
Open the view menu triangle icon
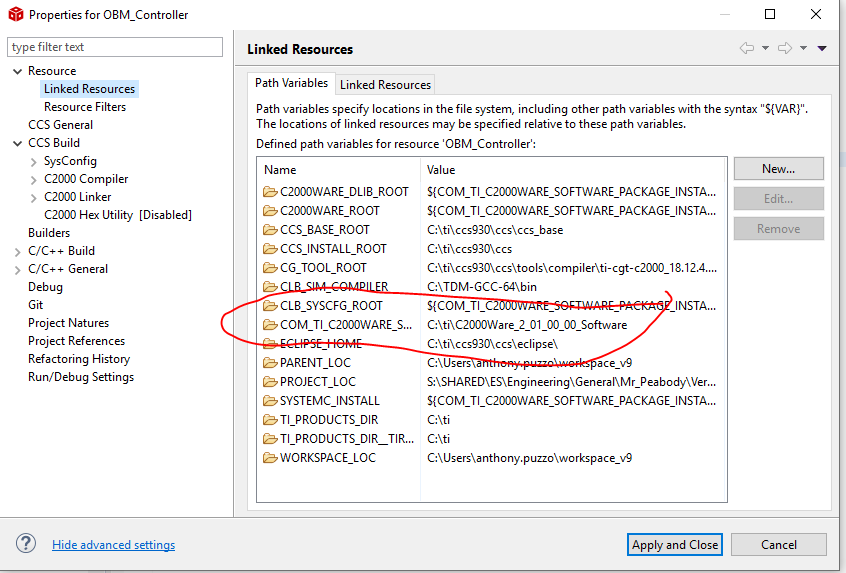[822, 48]
